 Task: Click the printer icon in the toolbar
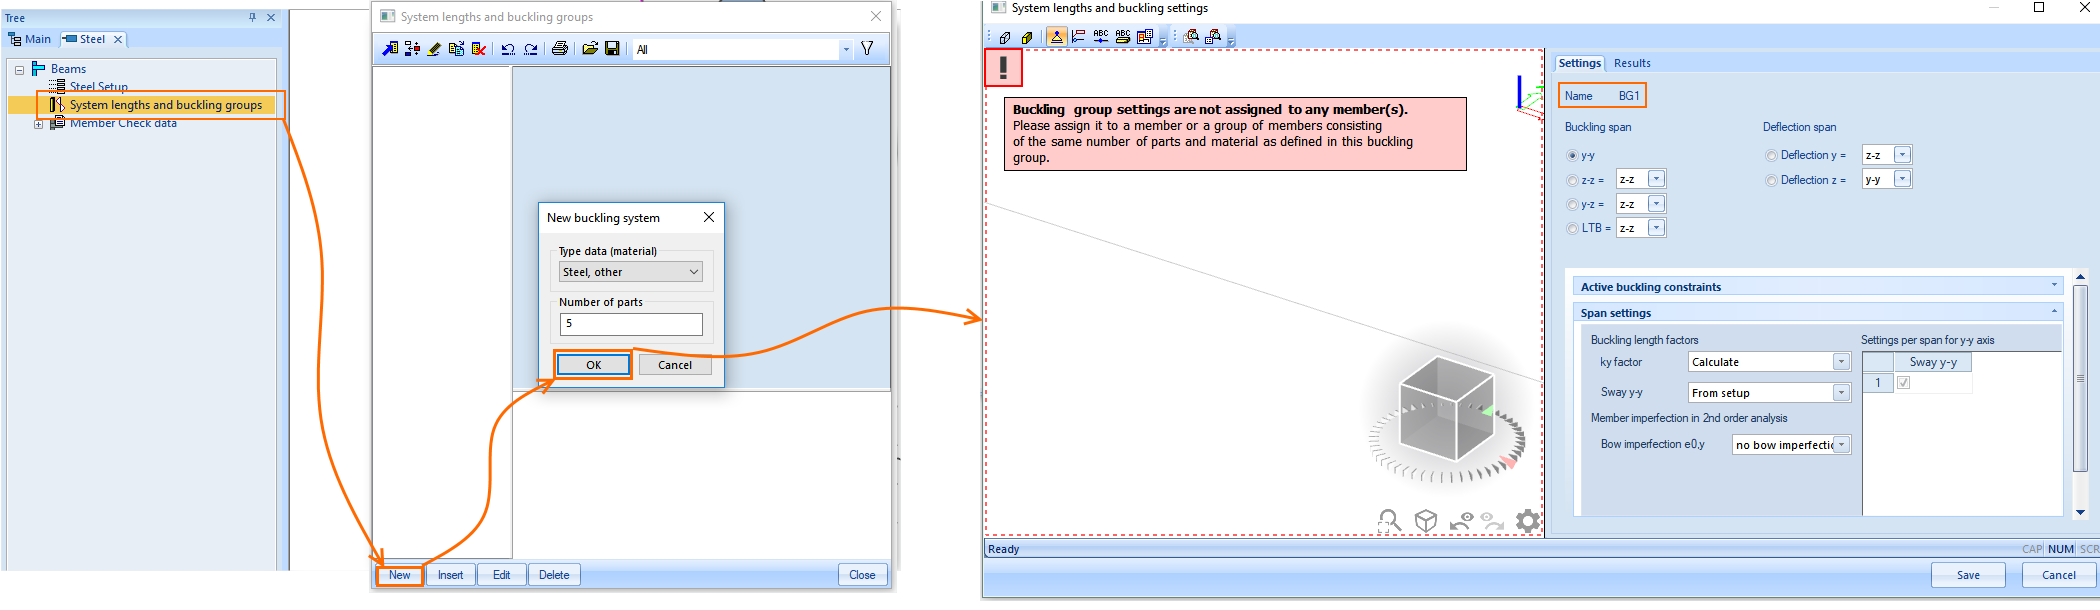point(560,48)
